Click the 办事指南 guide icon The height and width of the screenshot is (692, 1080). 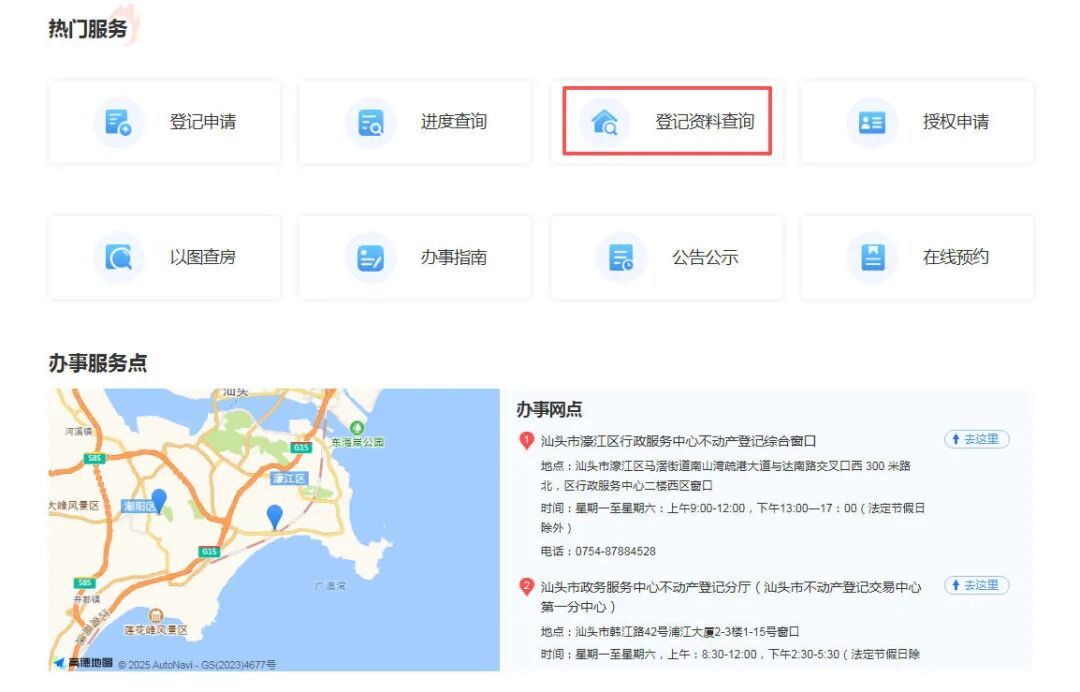tap(370, 258)
